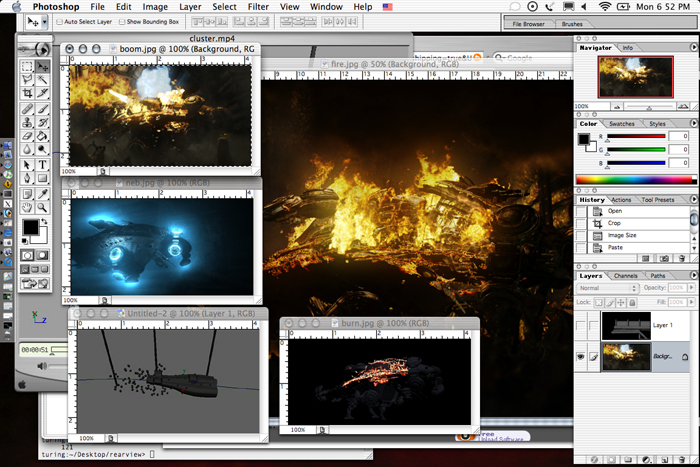
Task: Enable the Show Bounding Box checkbox
Action: coord(122,22)
